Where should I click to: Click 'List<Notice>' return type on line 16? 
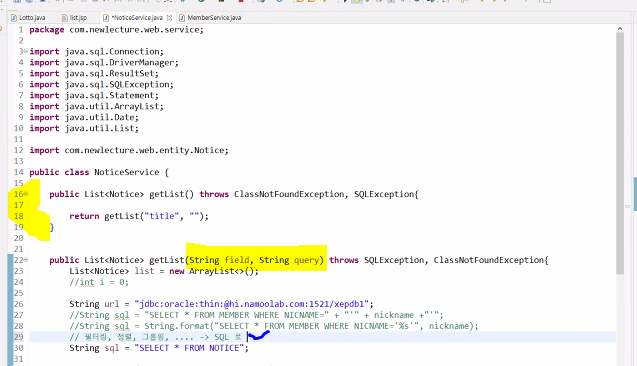click(114, 194)
